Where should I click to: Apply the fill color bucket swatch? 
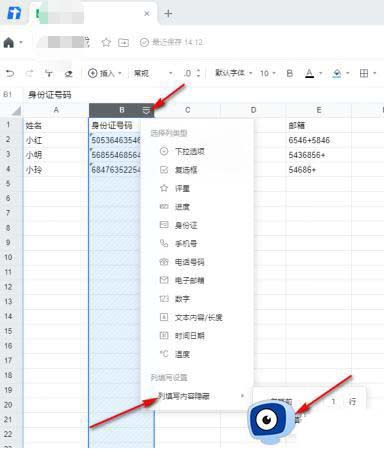(337, 73)
